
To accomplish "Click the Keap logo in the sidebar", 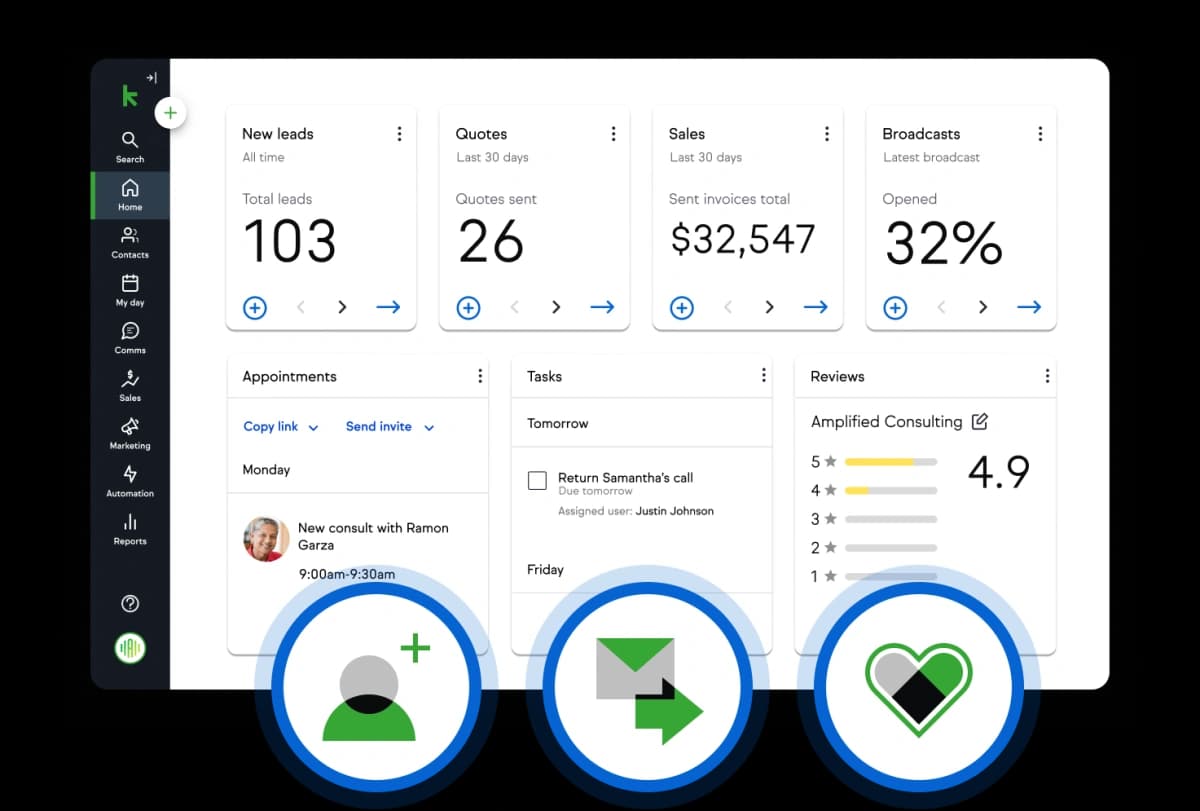I will (x=129, y=96).
